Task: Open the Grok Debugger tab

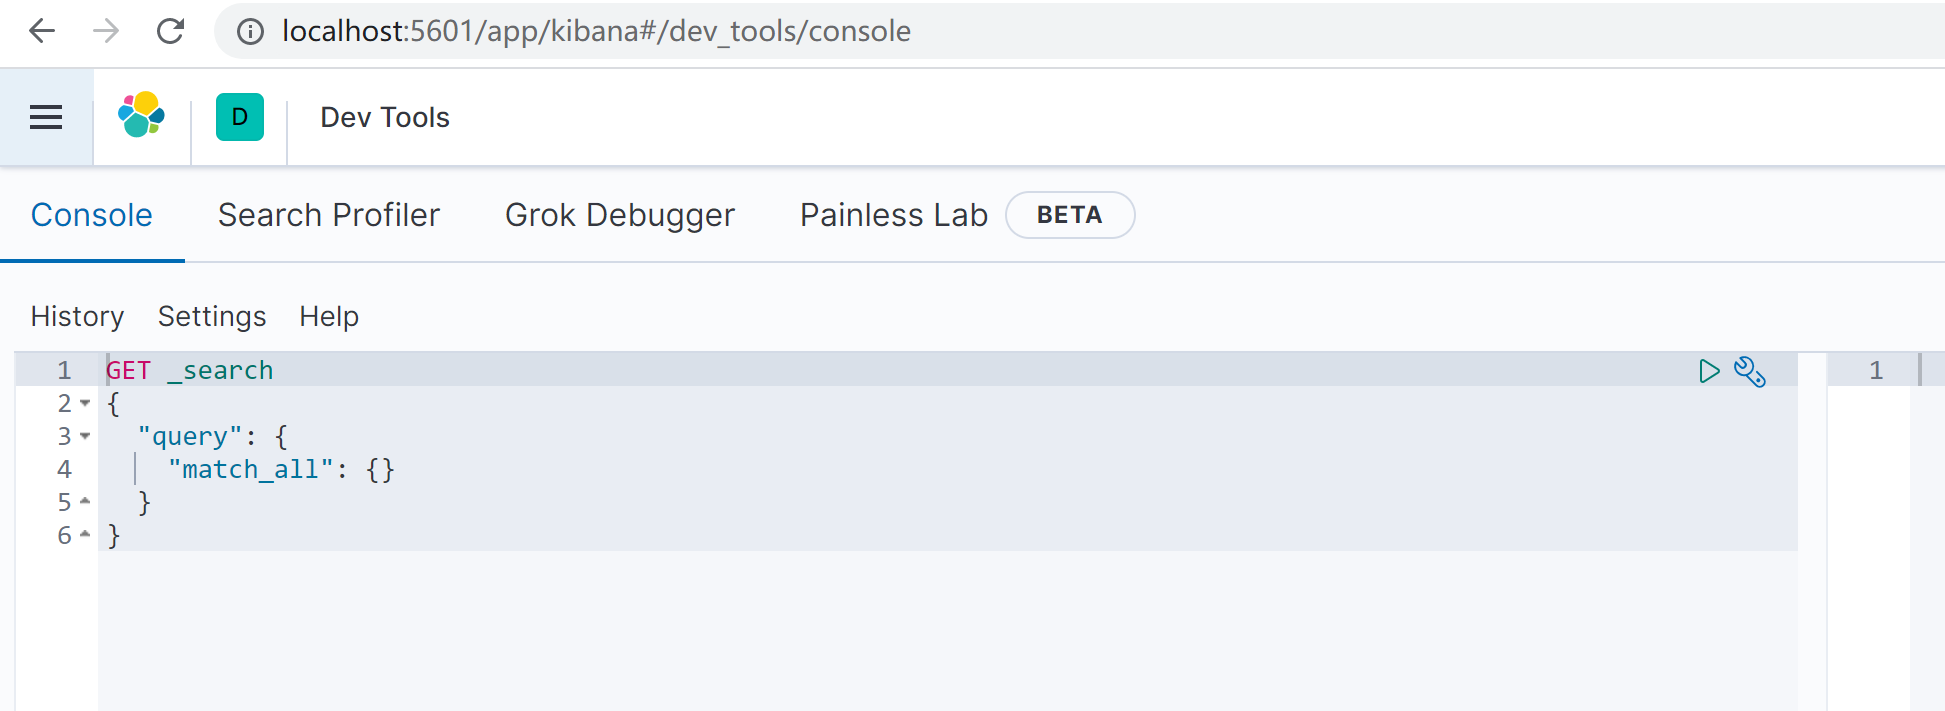Action: (619, 215)
